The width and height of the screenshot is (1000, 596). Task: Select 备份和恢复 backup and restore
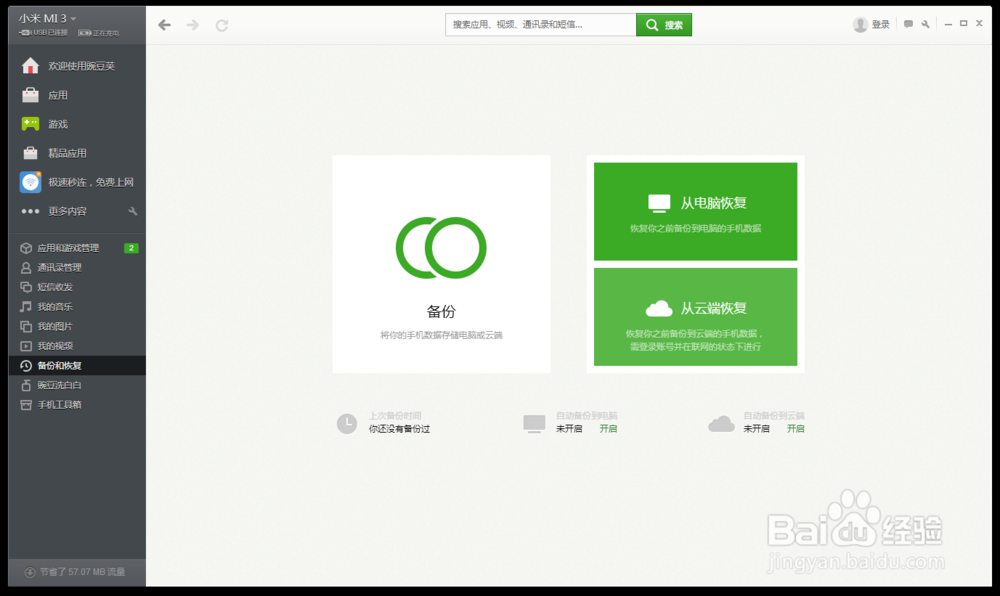coord(77,365)
